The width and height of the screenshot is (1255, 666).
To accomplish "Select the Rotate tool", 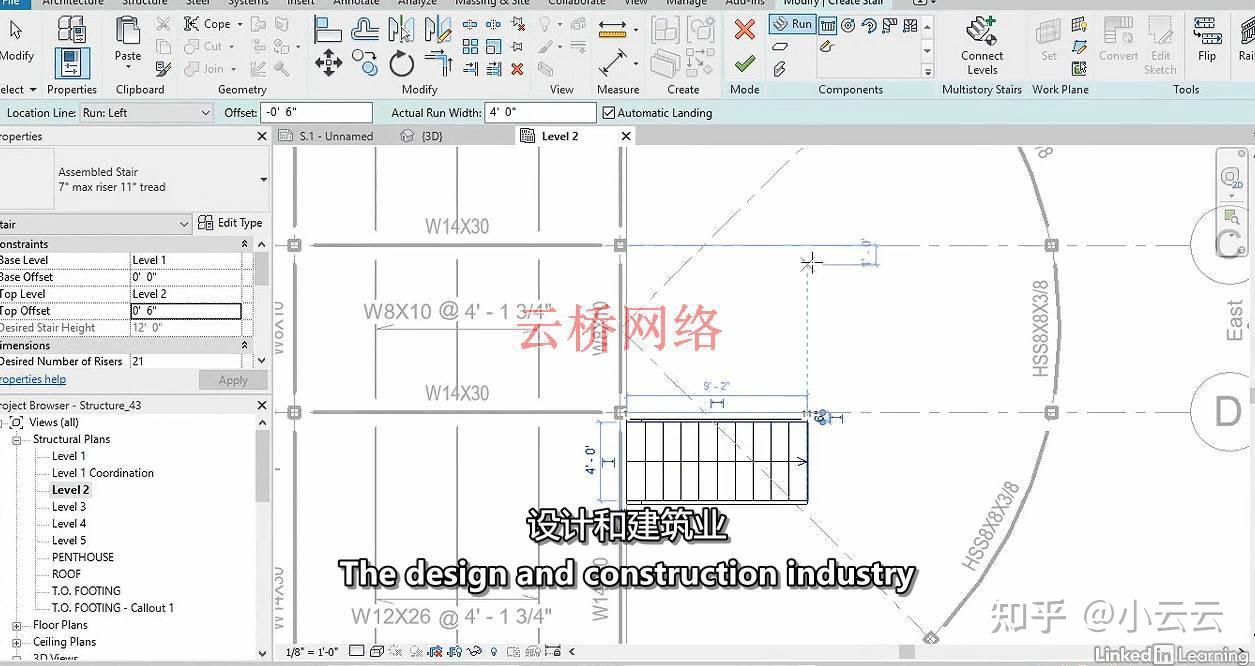I will (x=402, y=65).
